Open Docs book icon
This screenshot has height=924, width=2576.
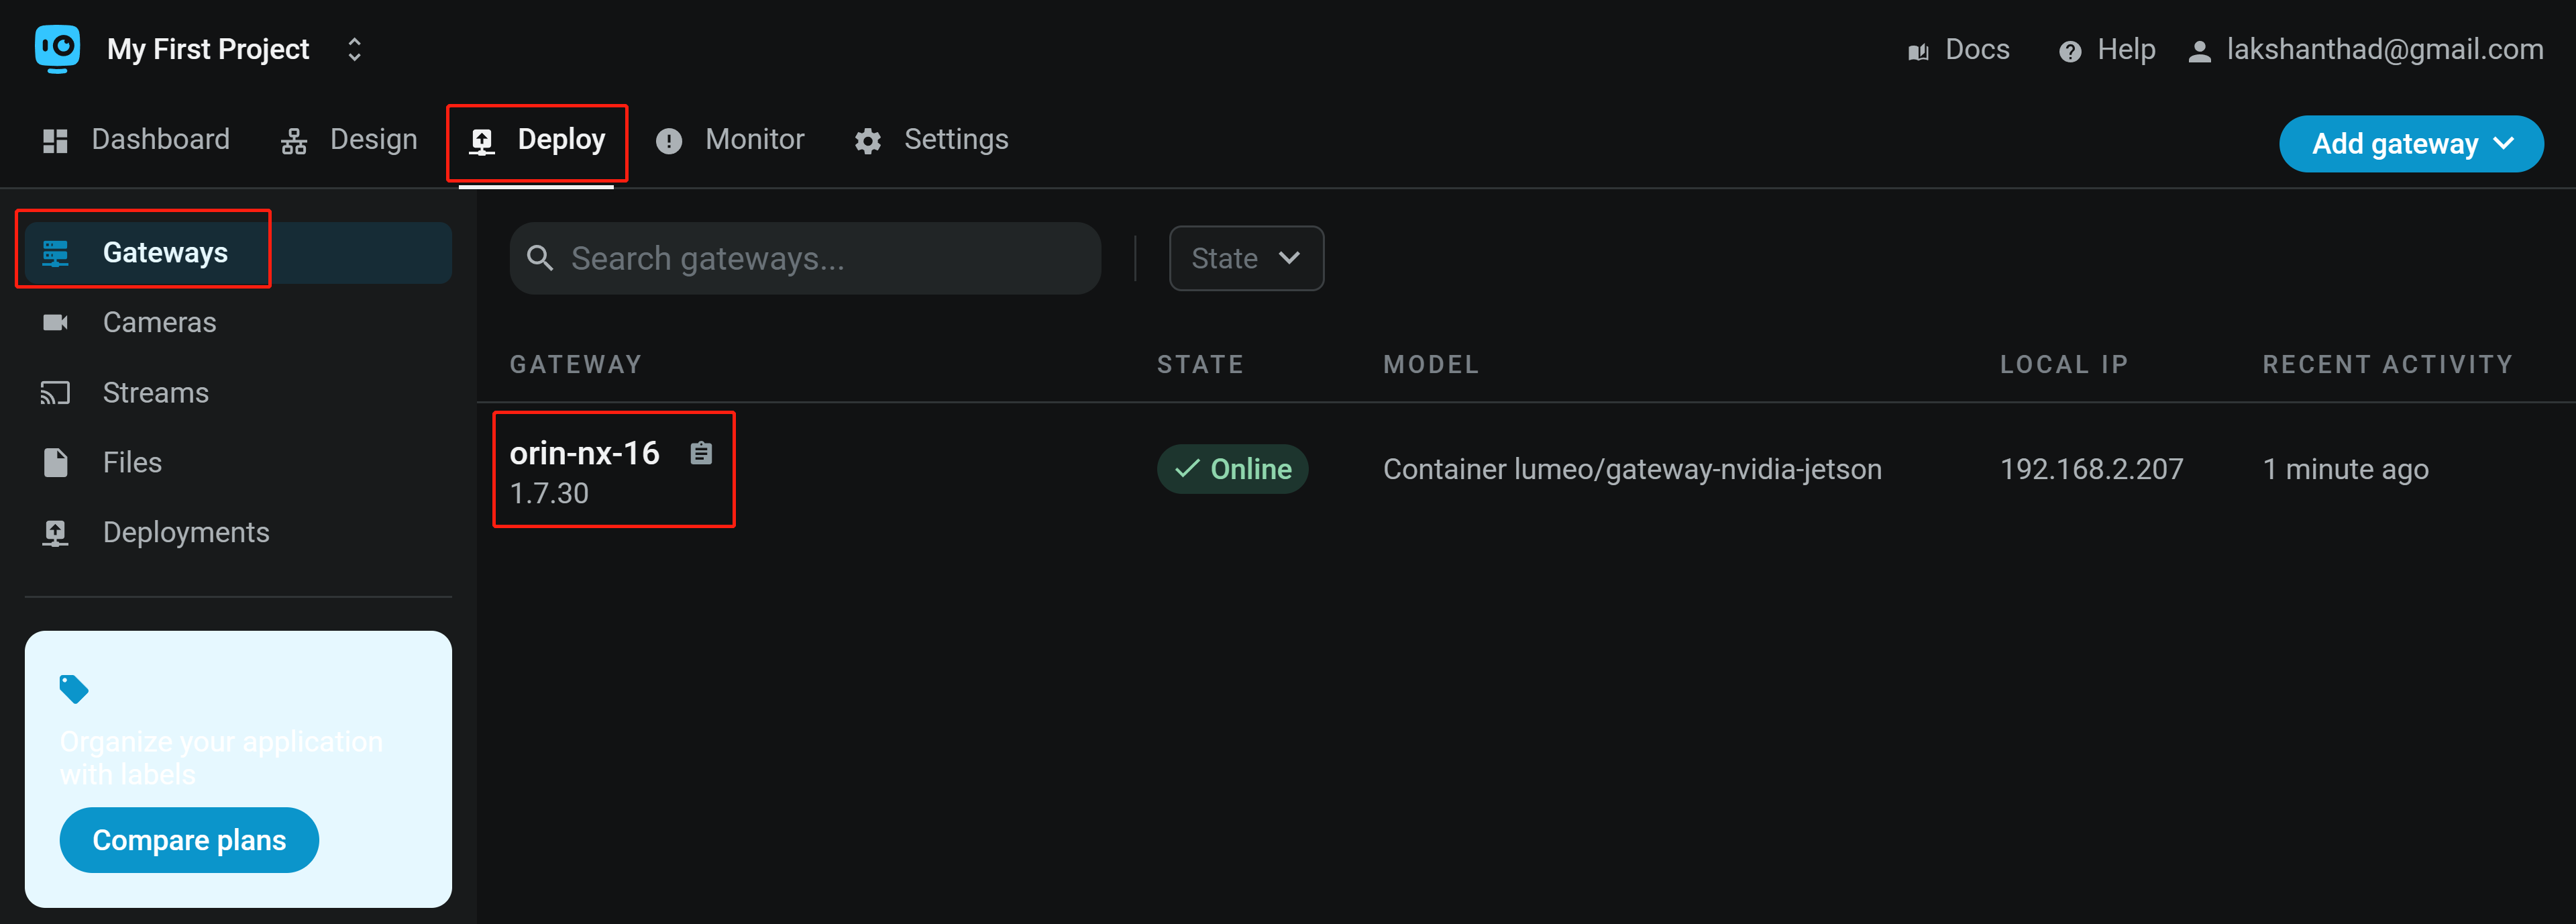pos(1918,51)
